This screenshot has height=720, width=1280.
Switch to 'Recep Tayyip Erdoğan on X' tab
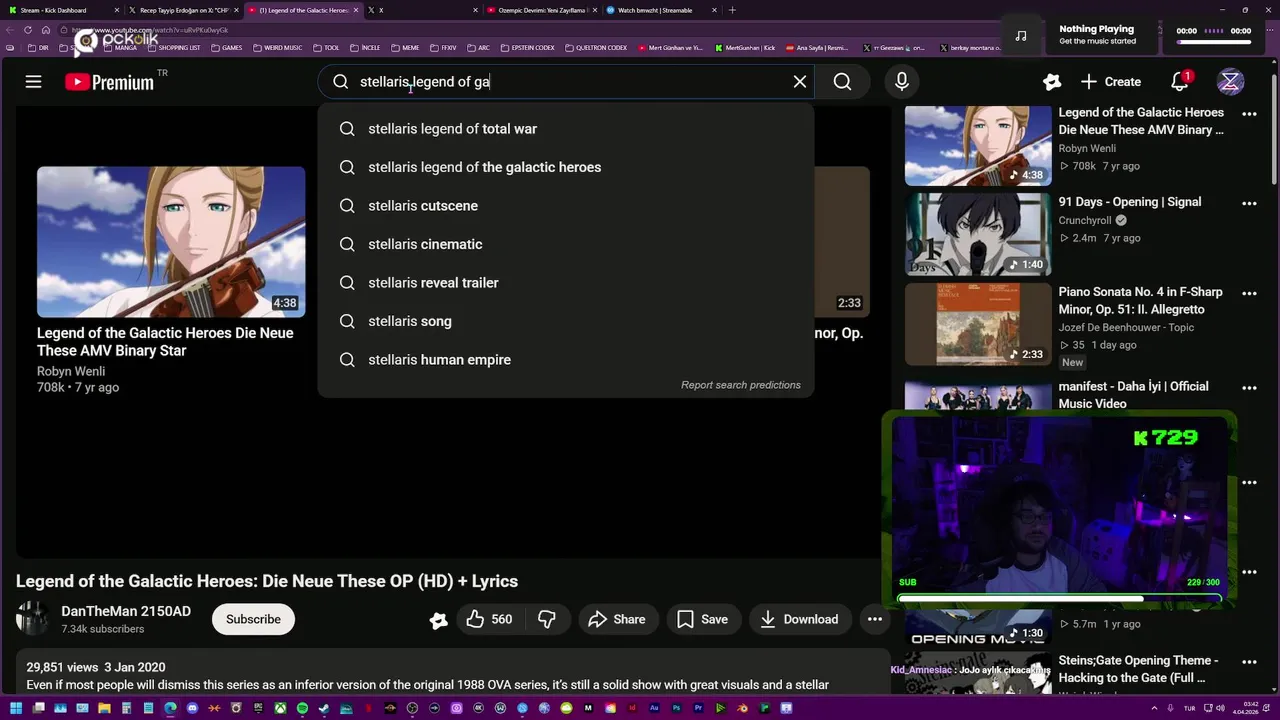[x=182, y=10]
